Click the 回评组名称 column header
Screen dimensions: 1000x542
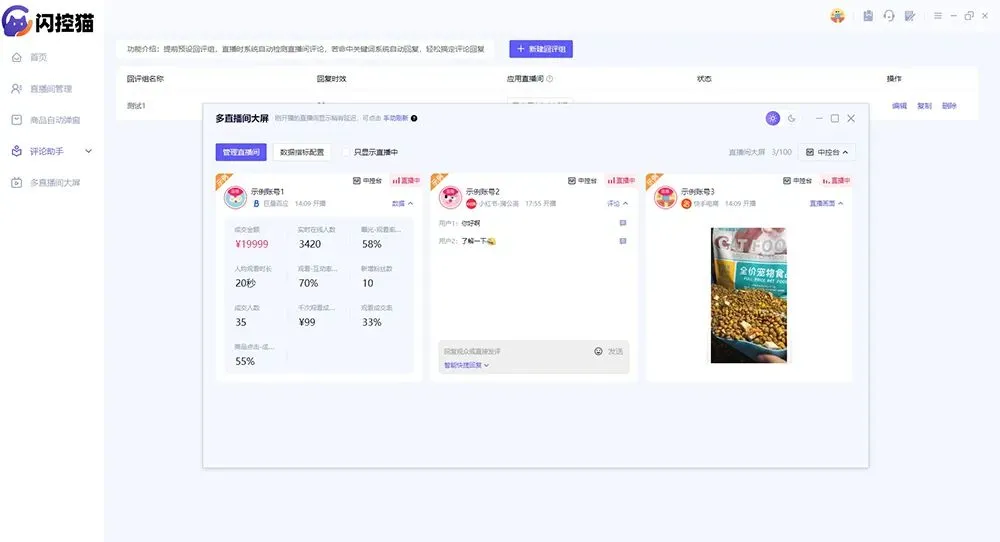(145, 79)
